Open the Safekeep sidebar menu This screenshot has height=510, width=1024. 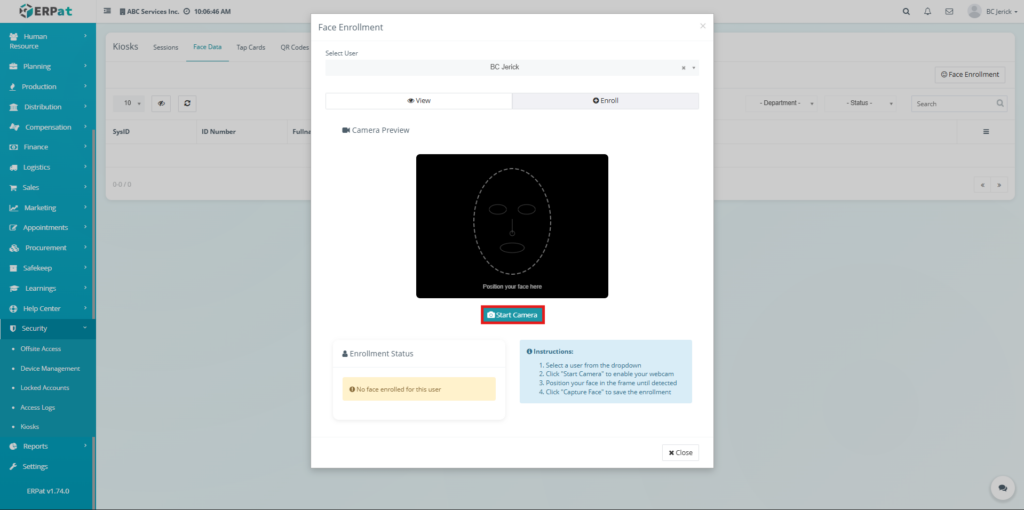click(x=48, y=268)
